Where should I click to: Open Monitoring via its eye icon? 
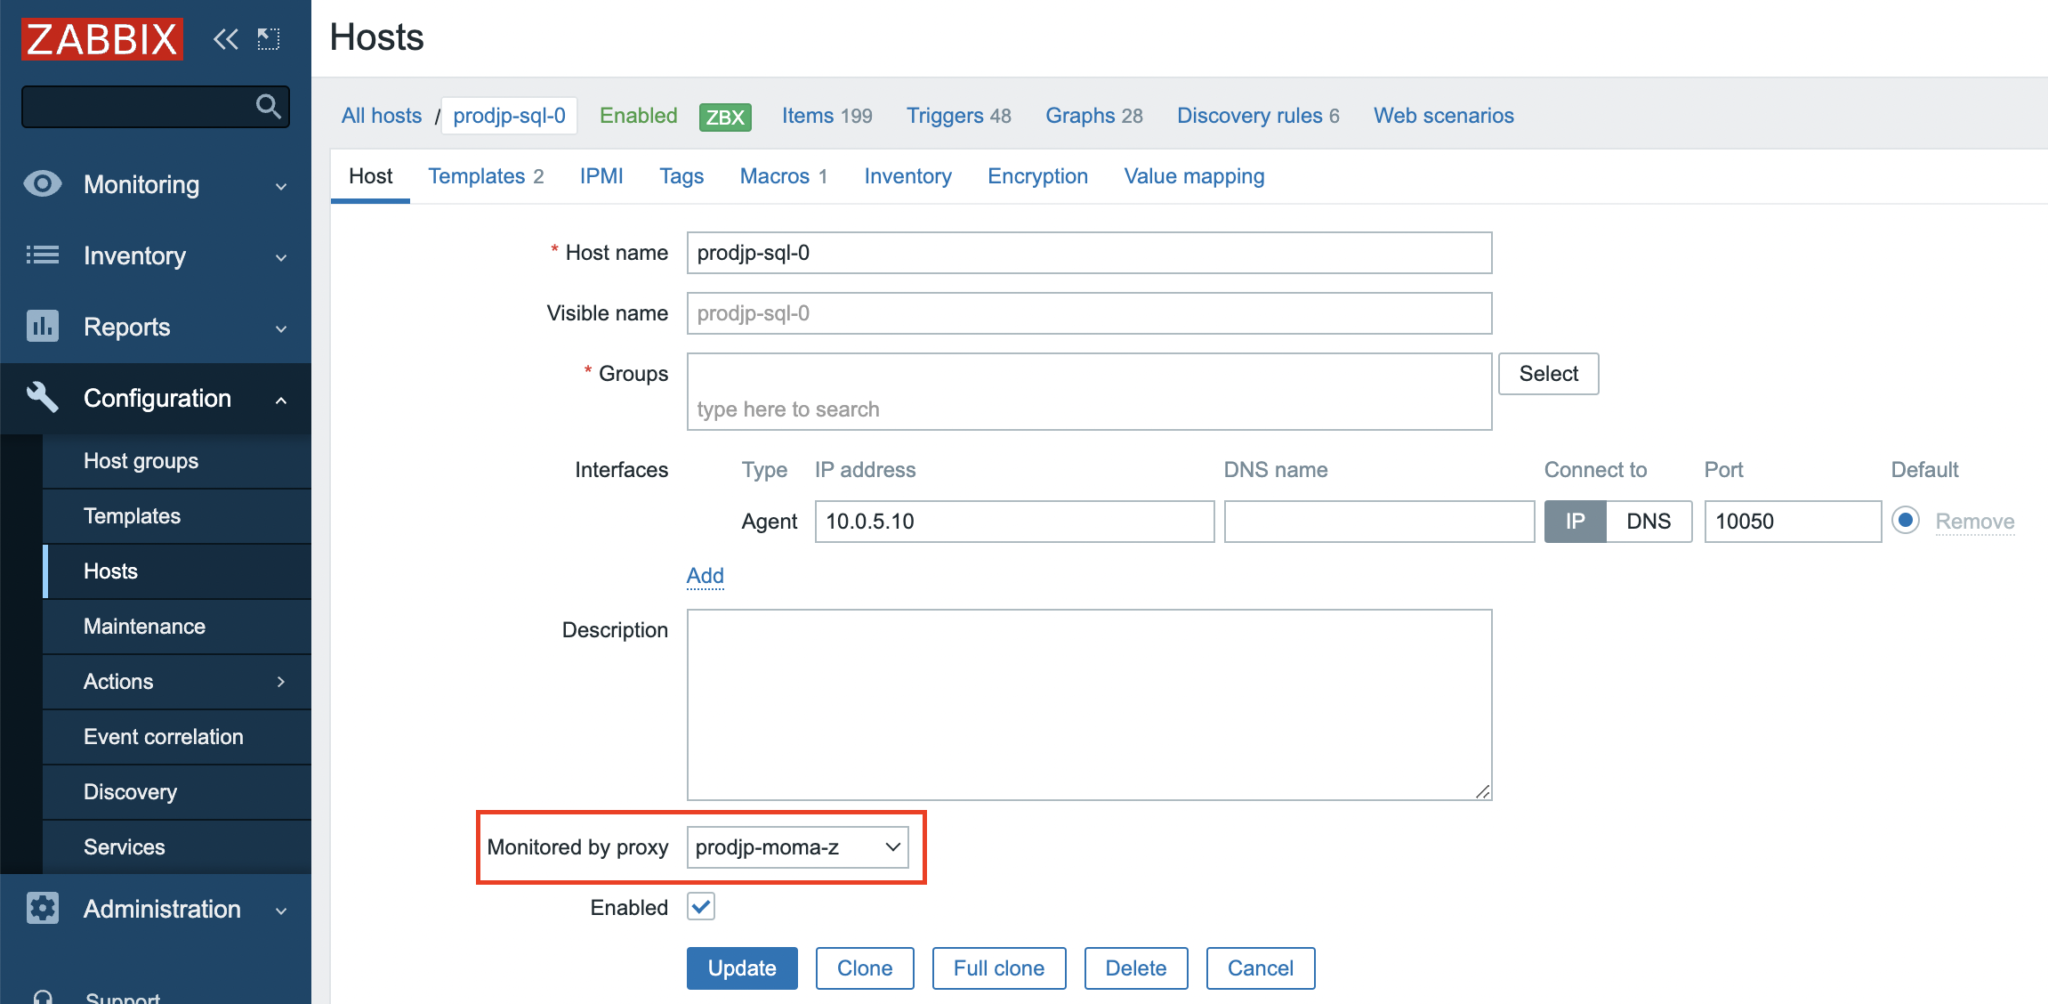[41, 184]
